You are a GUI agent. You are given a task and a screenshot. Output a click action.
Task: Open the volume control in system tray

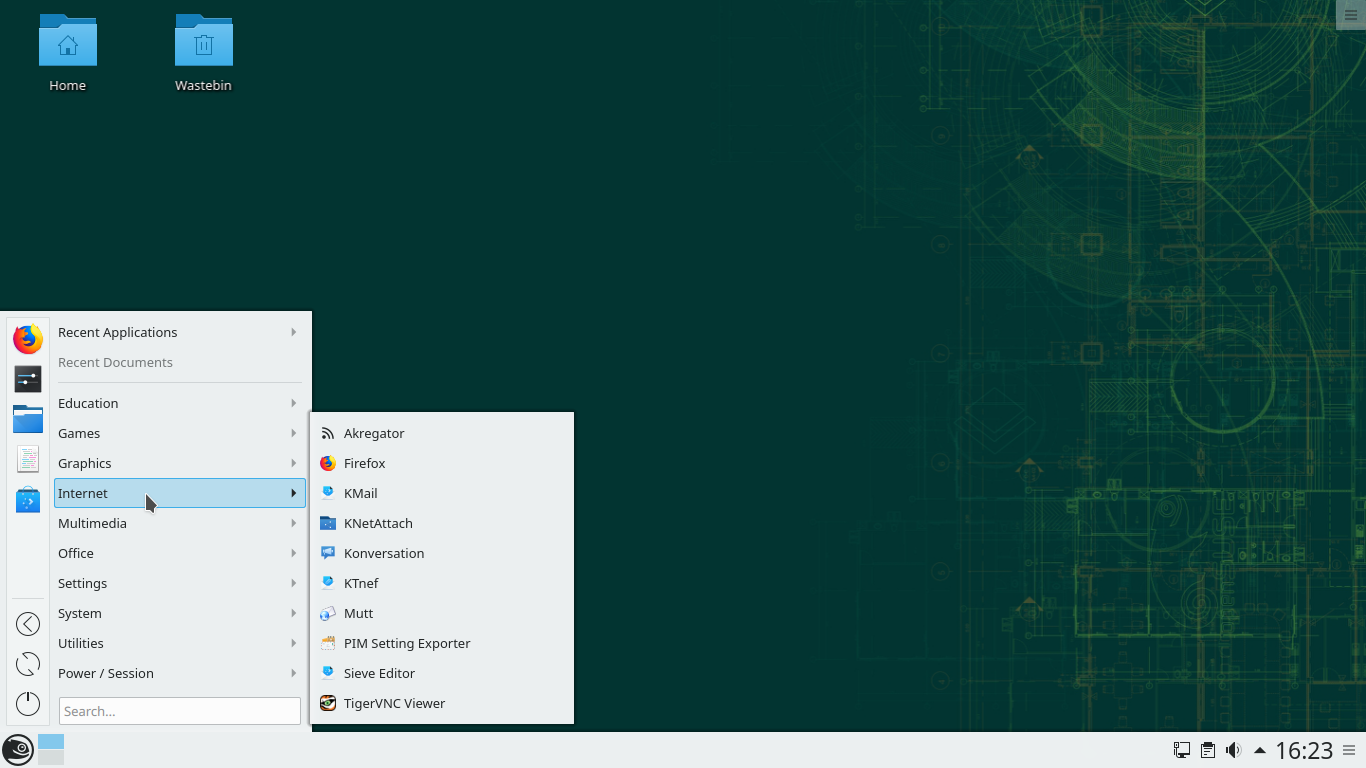[x=1233, y=749]
